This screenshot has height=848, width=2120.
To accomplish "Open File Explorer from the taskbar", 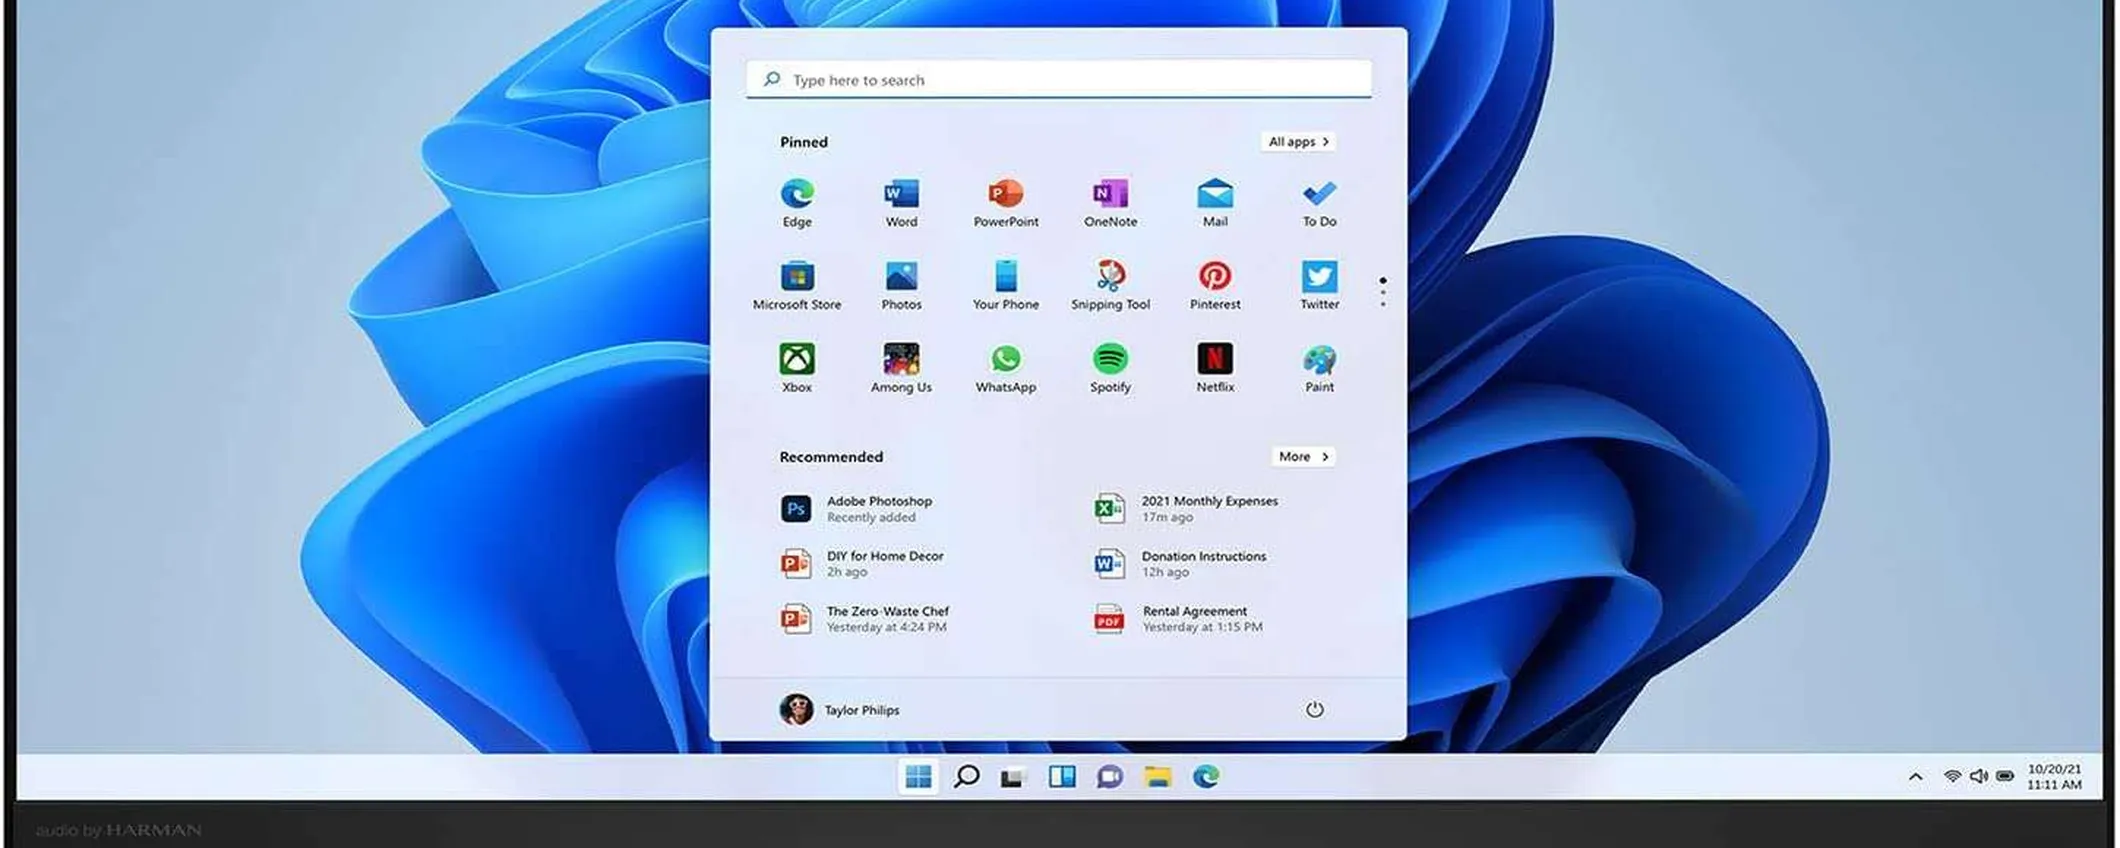I will (x=1158, y=776).
